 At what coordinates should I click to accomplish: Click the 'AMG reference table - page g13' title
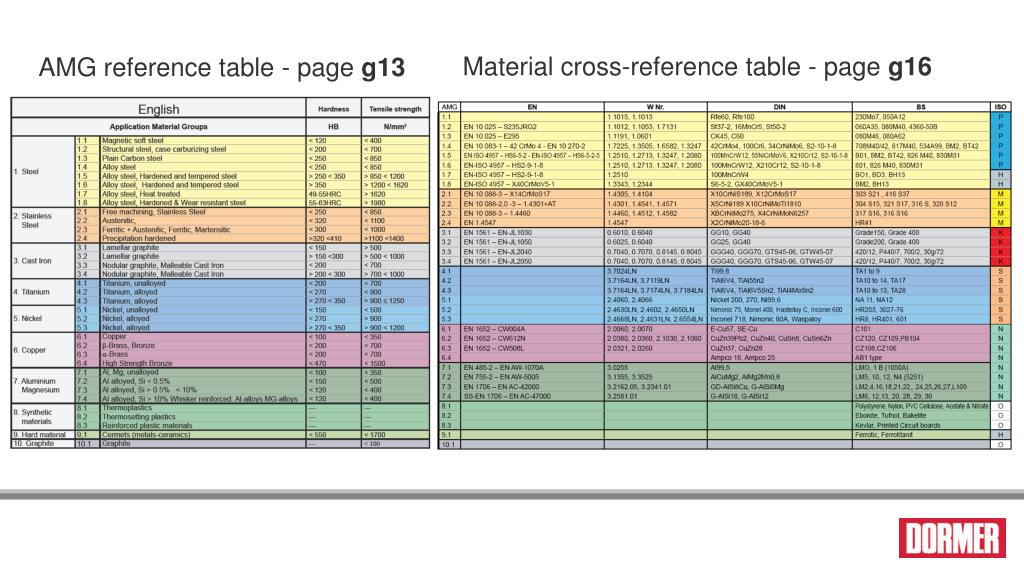[x=222, y=68]
